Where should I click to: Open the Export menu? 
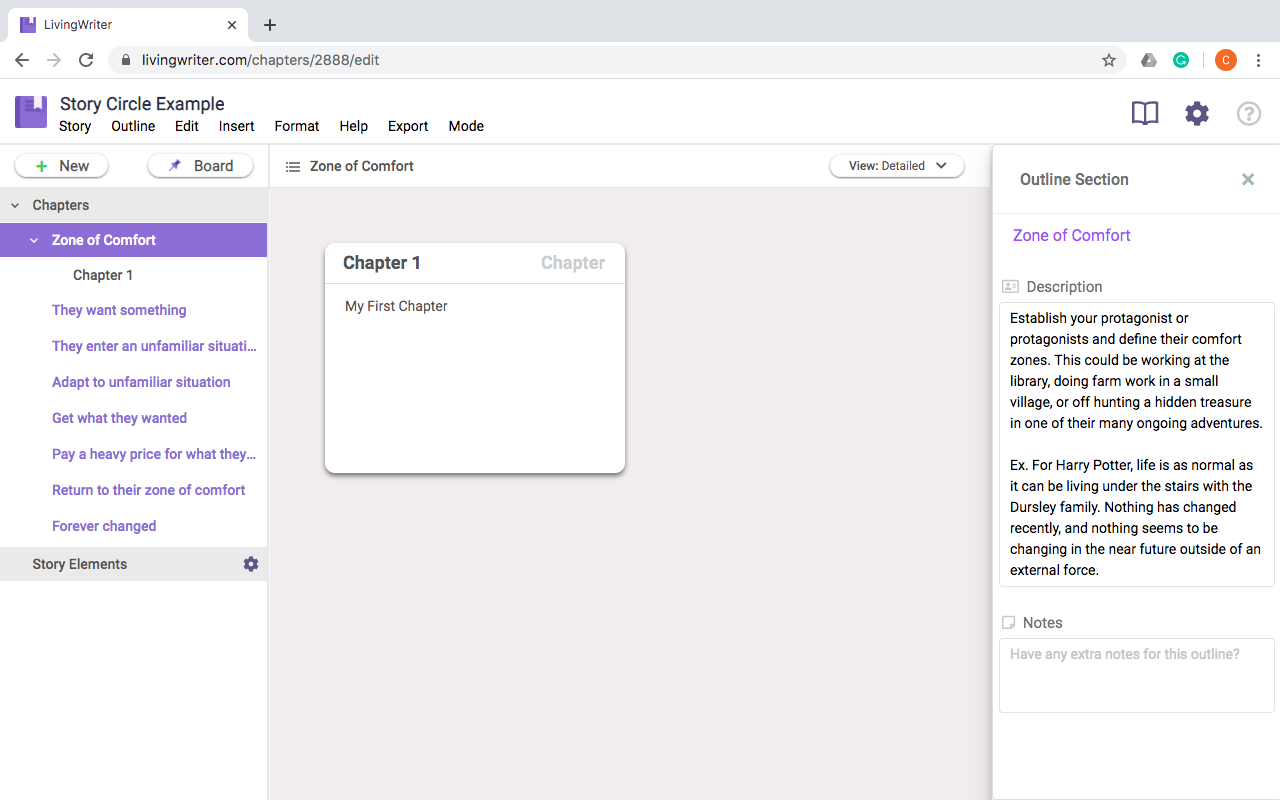(408, 126)
